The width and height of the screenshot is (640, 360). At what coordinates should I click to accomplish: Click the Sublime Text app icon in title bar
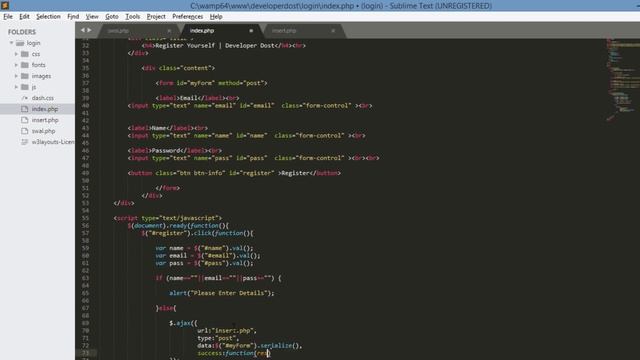click(x=5, y=5)
